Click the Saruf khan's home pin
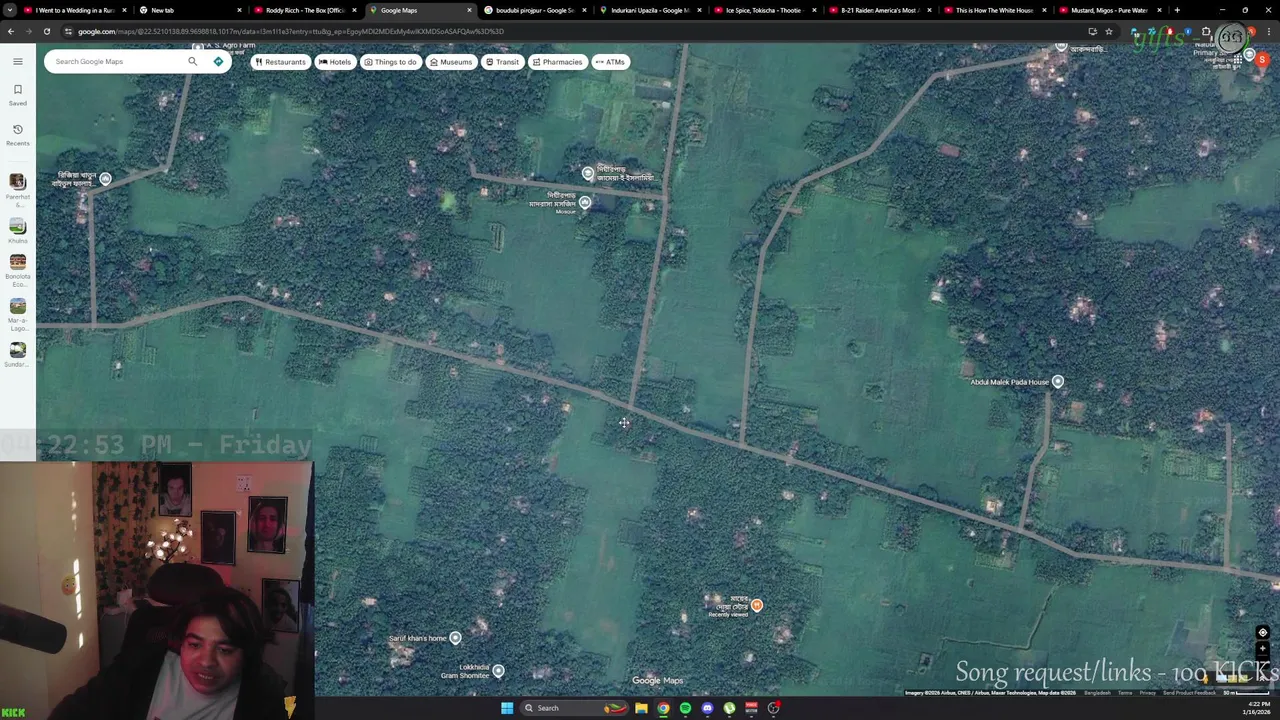The height and width of the screenshot is (720, 1280). coord(455,637)
